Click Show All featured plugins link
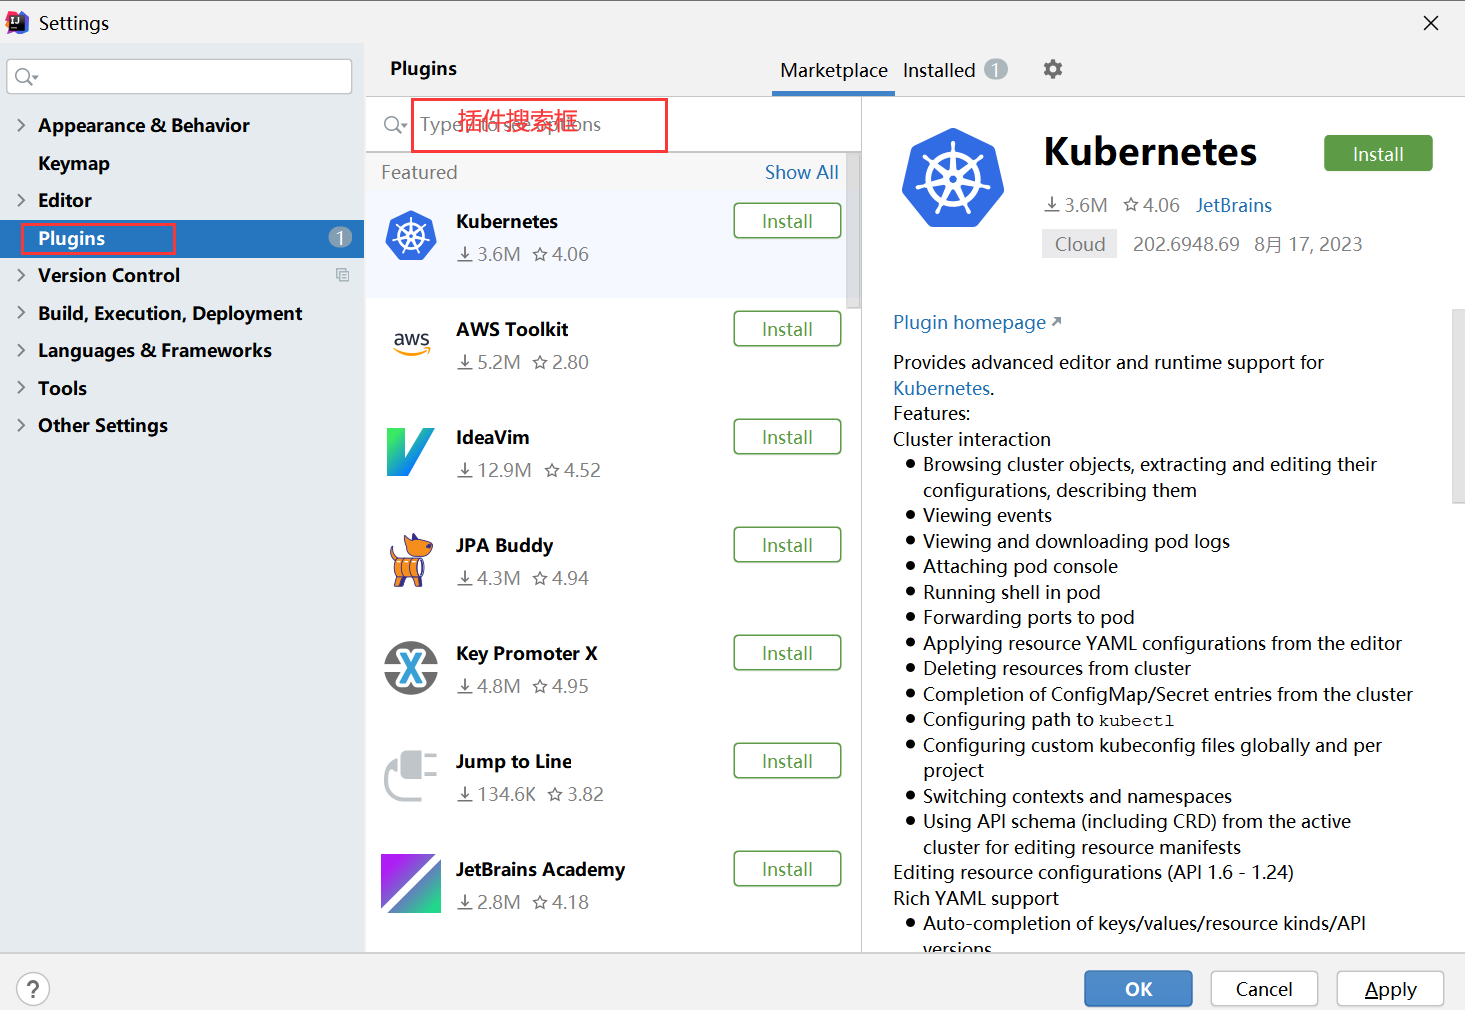The width and height of the screenshot is (1465, 1010). 801,172
